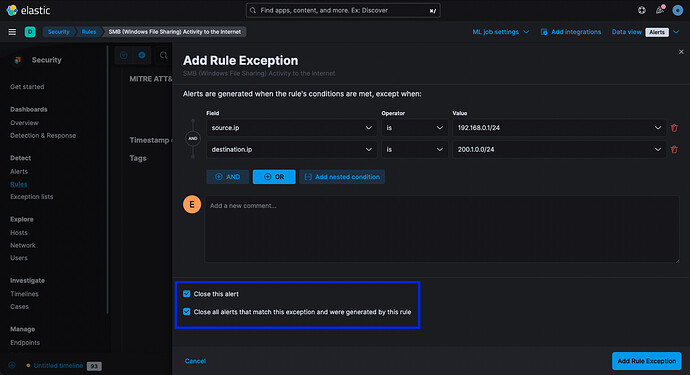Click the Rules breadcrumb
690x375 pixels.
88,32
